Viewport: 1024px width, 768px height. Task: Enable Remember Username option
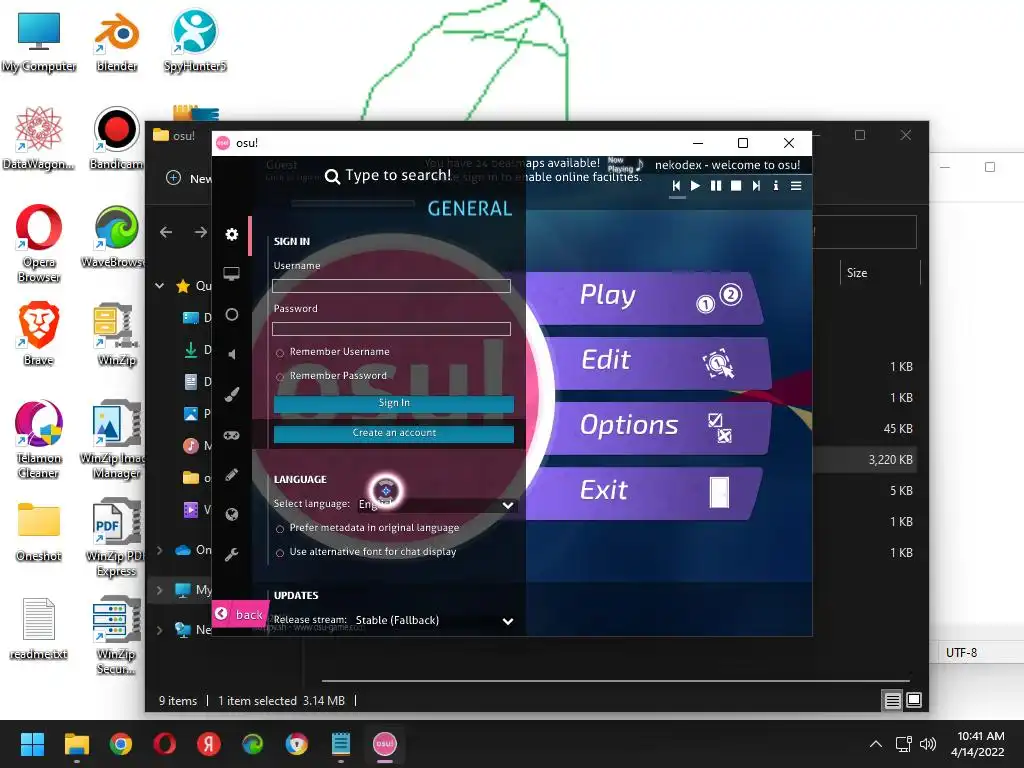280,353
